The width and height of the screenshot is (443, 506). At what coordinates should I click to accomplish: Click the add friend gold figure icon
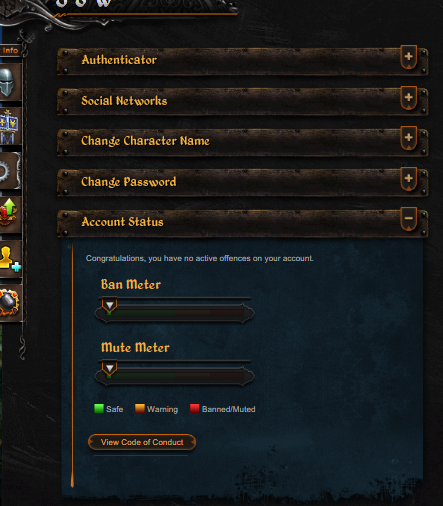(9, 259)
